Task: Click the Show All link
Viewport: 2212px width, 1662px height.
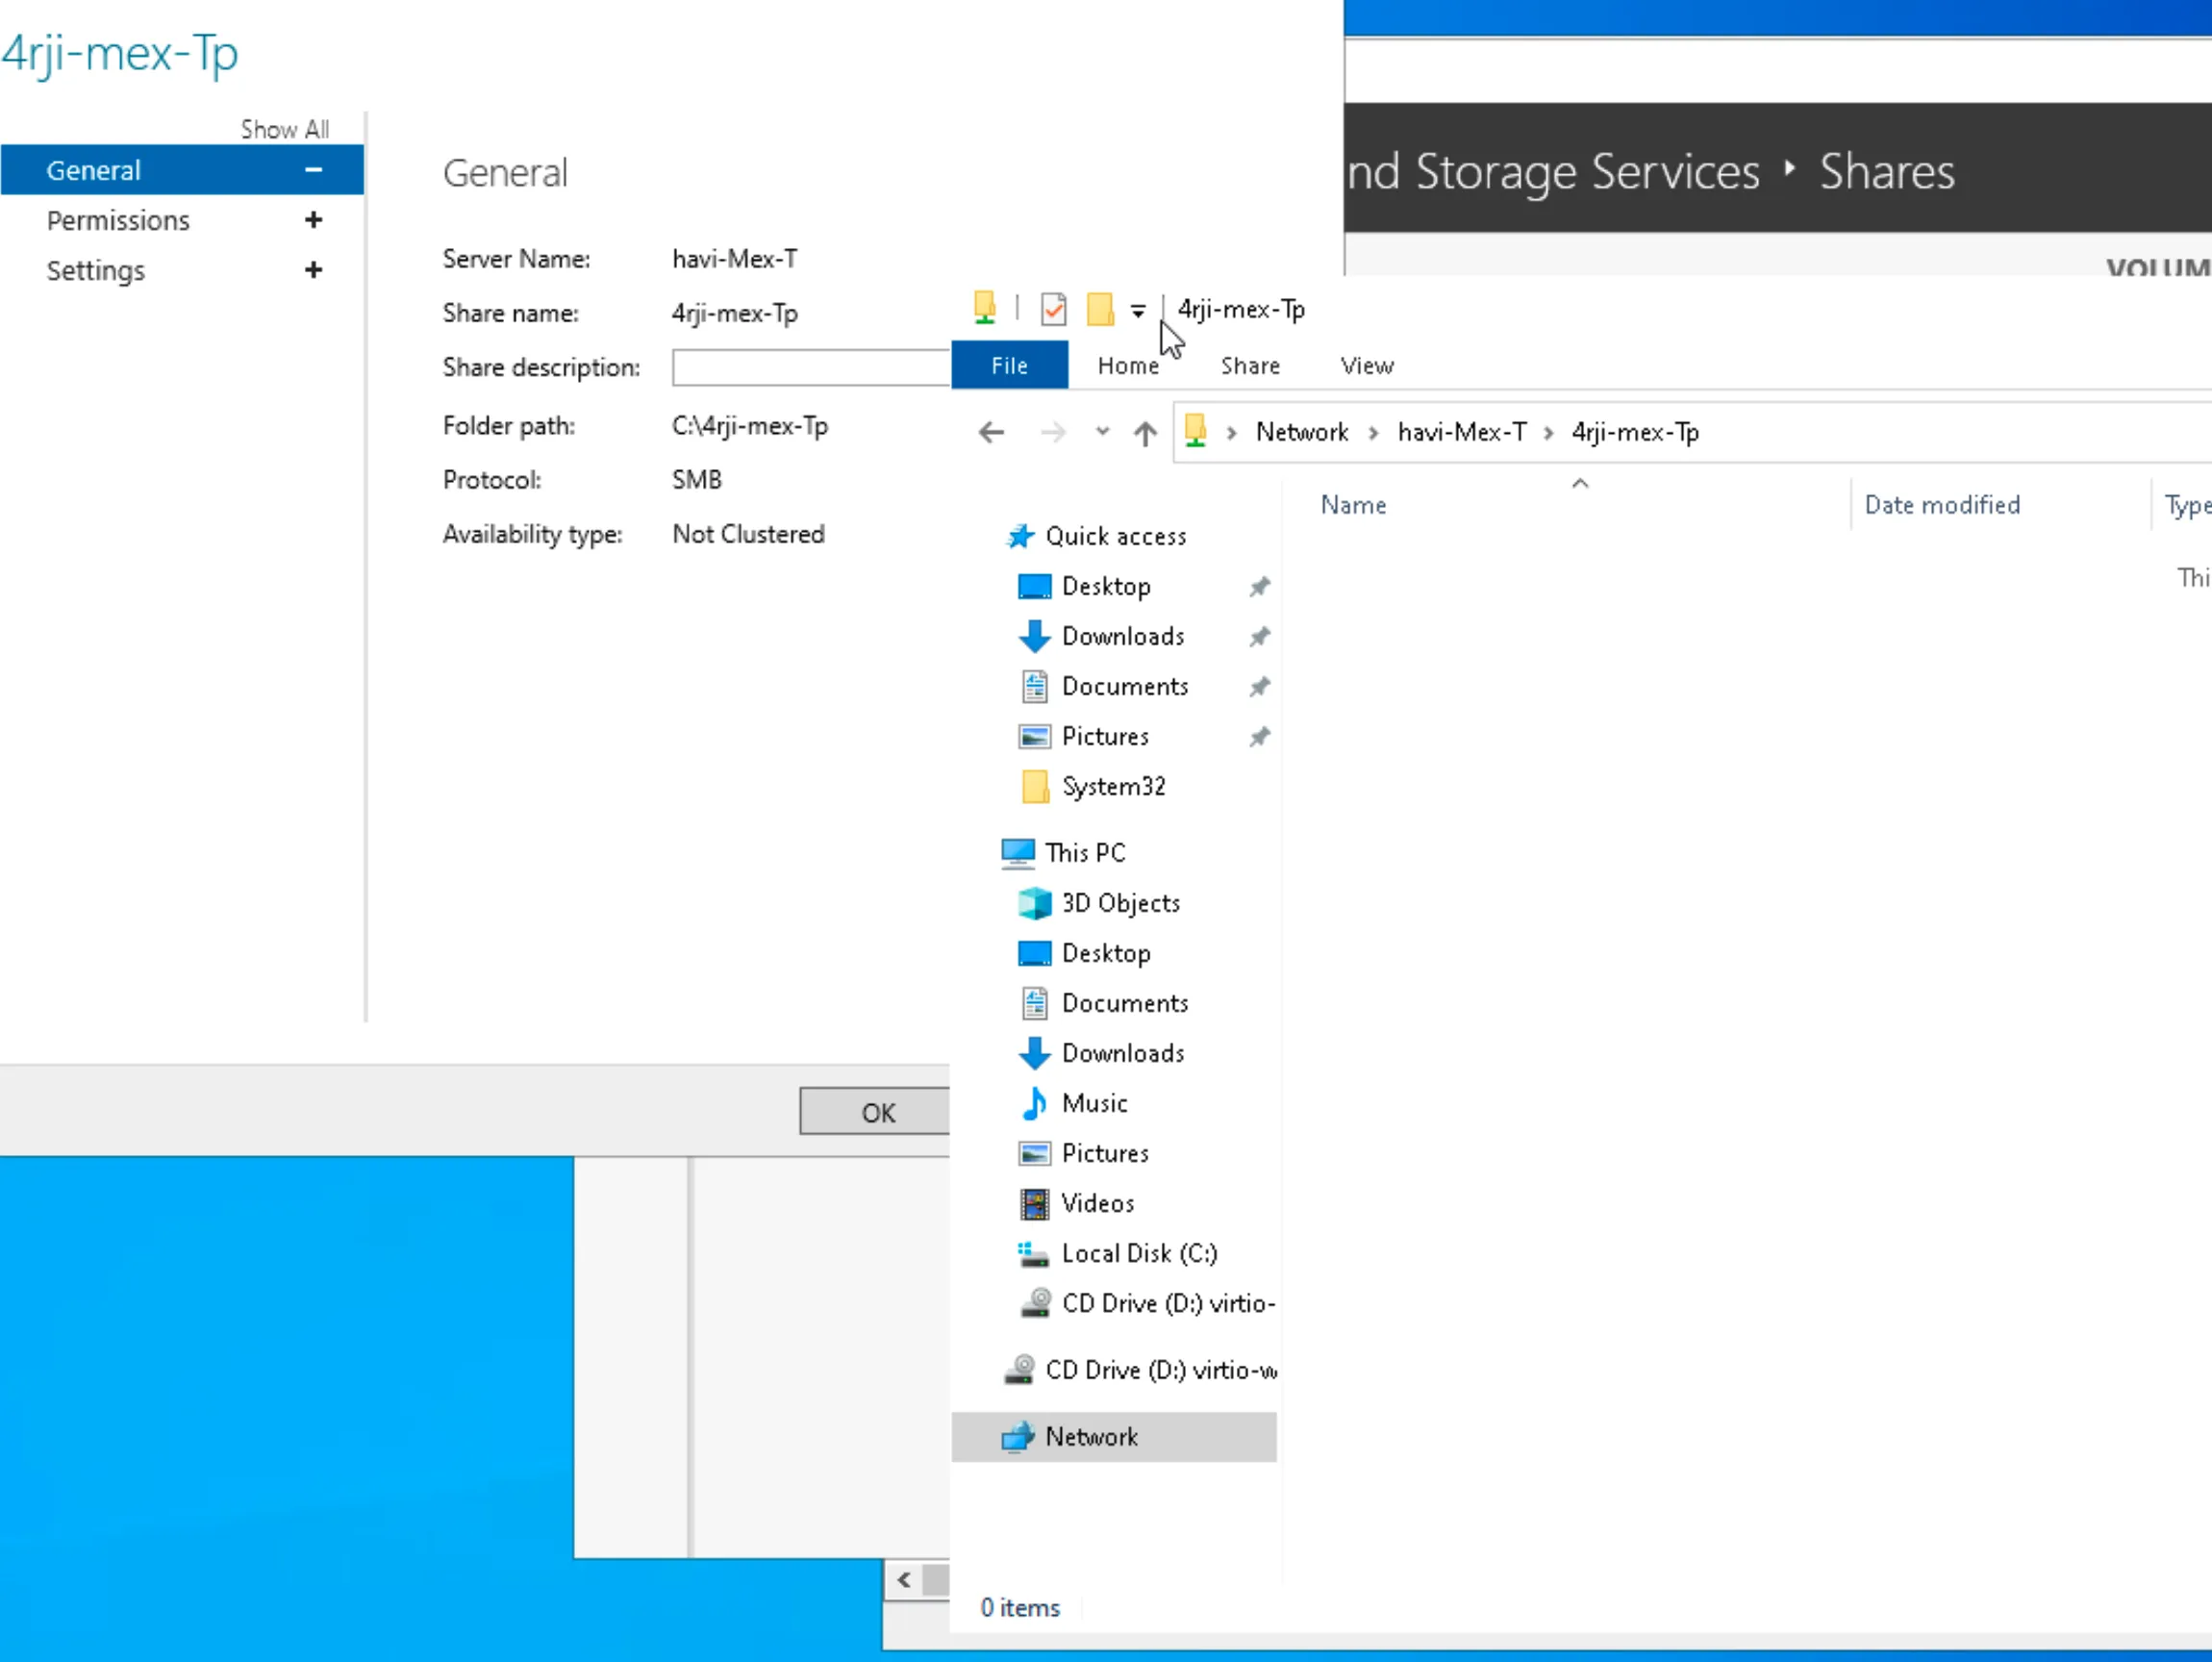Action: click(x=284, y=129)
